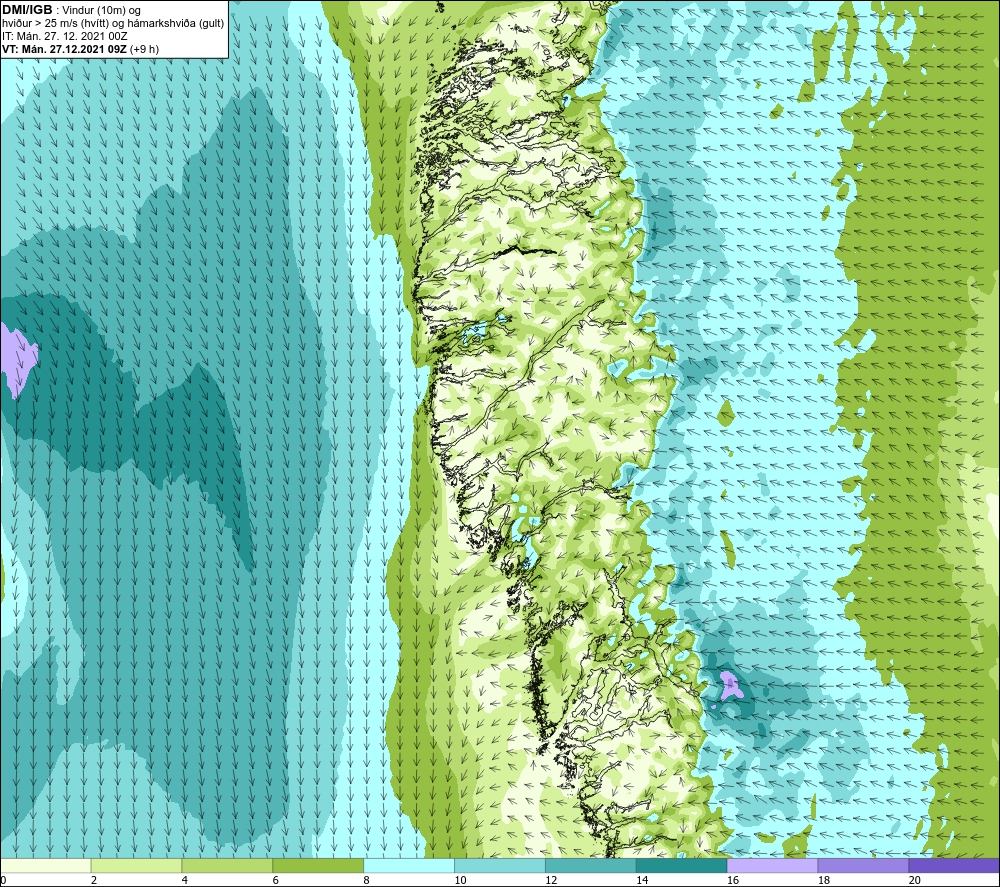The image size is (1000, 887).
Task: Click the scale label '2'
Action: tap(94, 880)
